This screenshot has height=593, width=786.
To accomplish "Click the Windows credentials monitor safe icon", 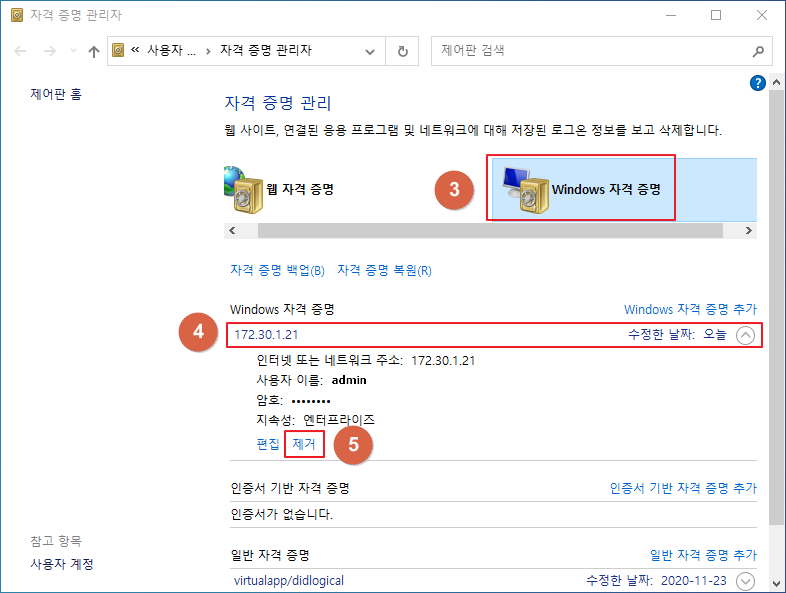I will click(525, 190).
